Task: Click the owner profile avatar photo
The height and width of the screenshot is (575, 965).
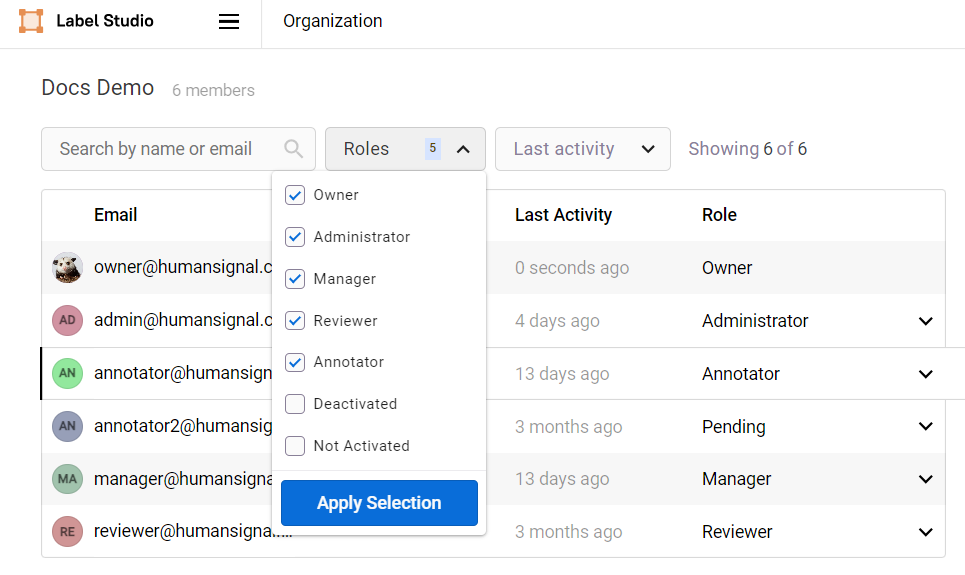Action: click(x=67, y=268)
